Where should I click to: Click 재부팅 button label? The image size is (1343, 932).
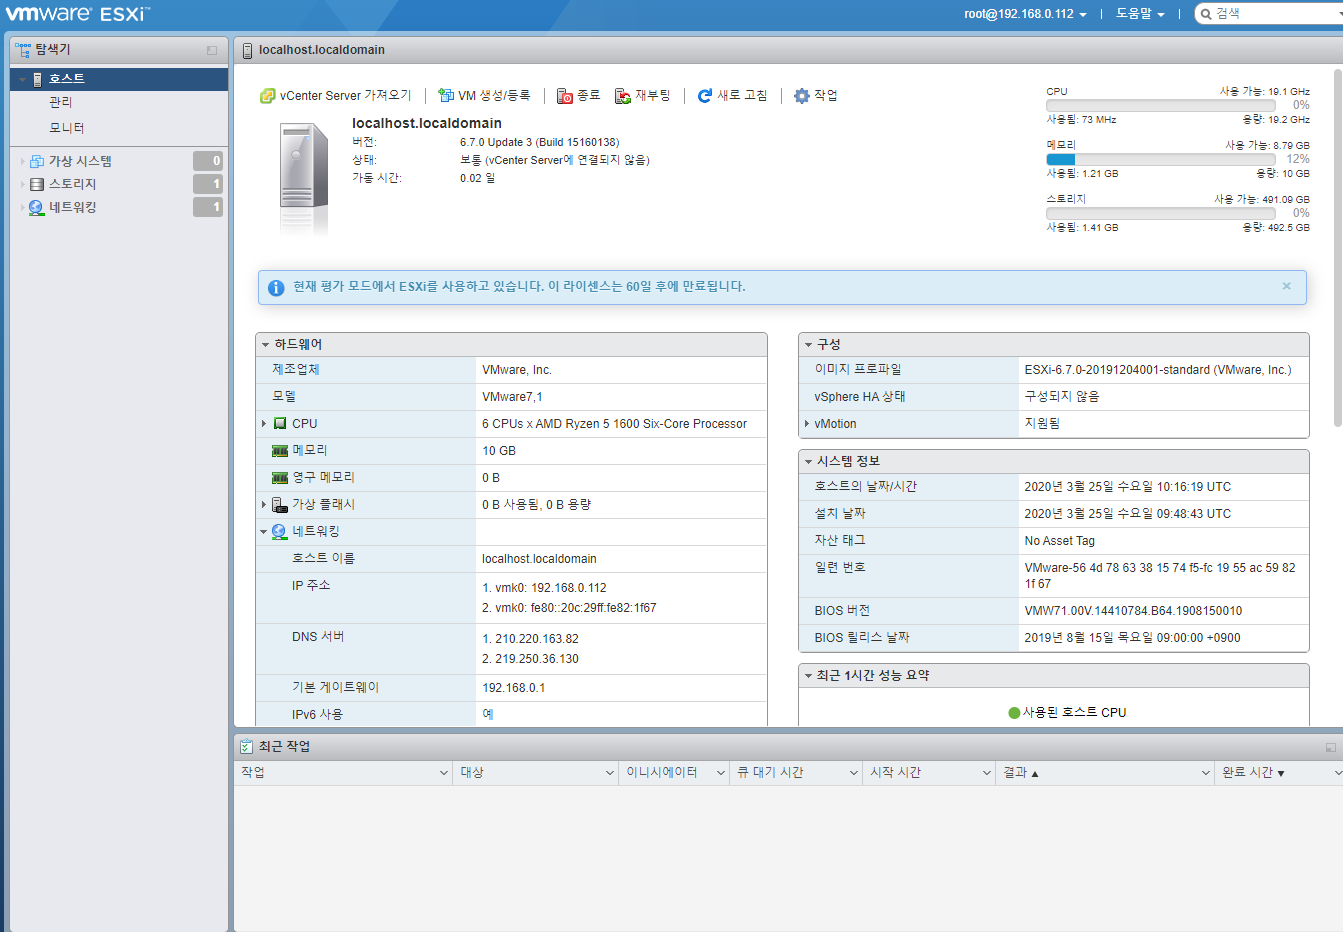[653, 96]
